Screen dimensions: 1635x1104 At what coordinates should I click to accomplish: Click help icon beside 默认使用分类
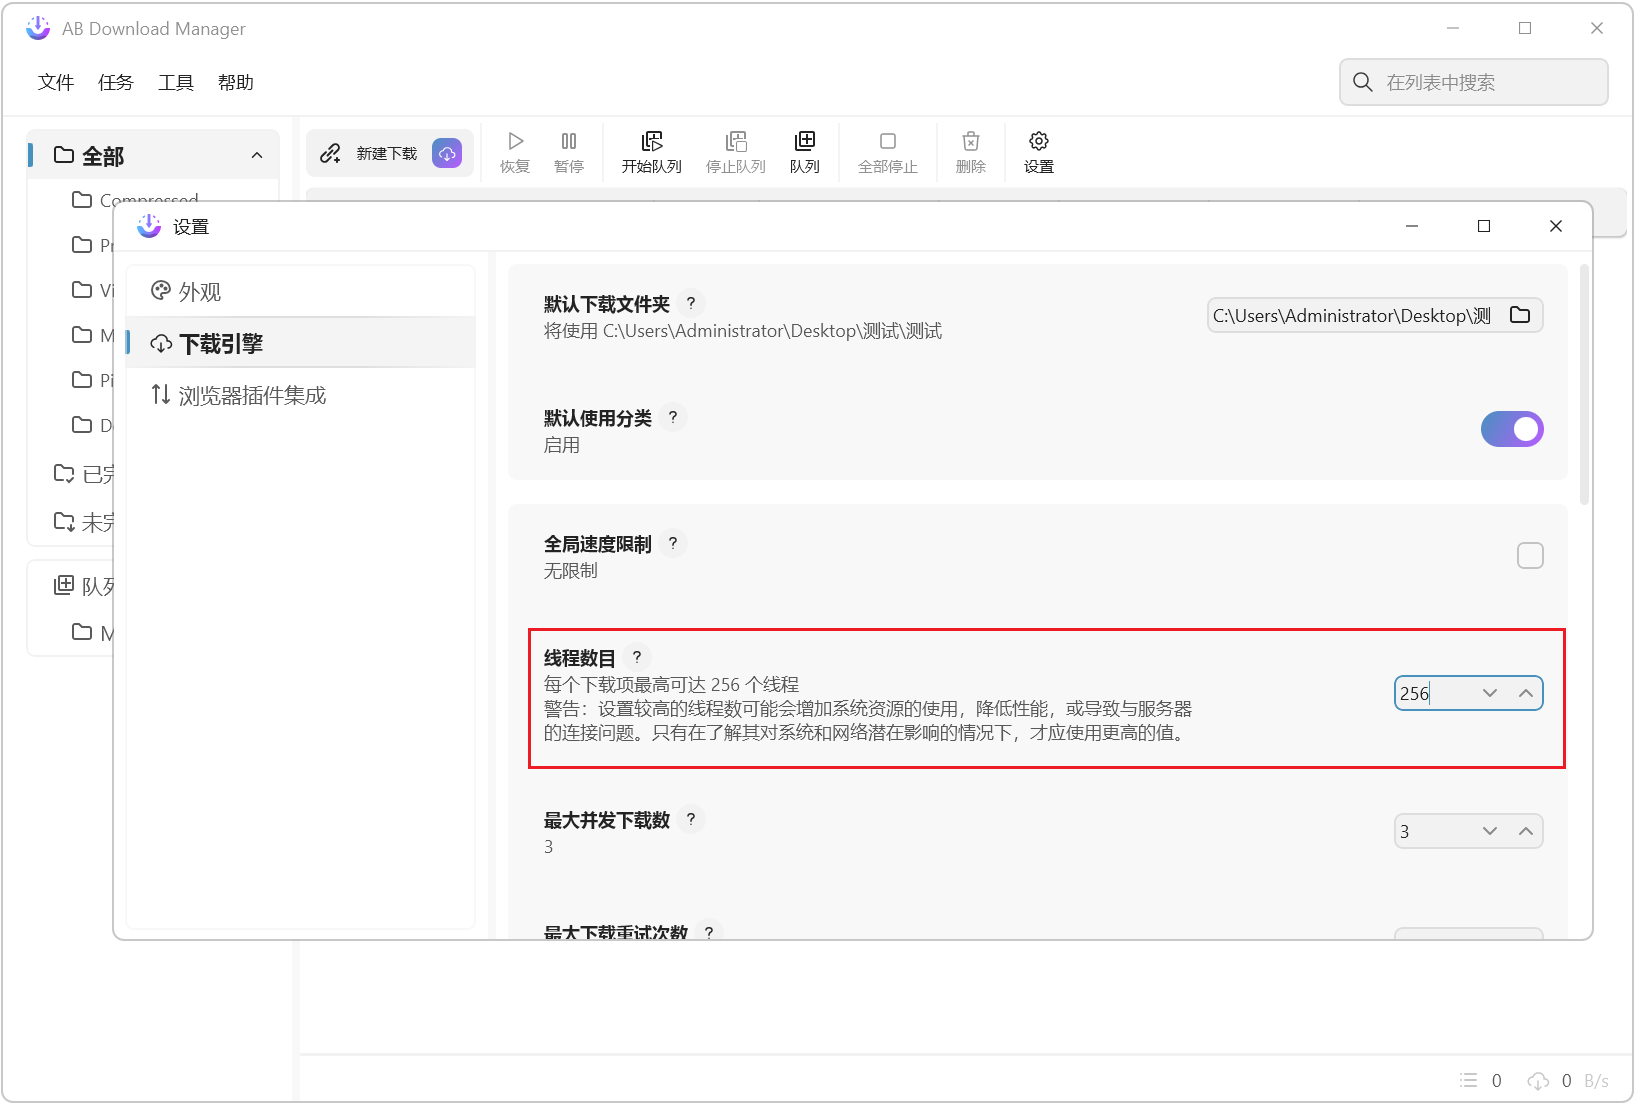673,417
